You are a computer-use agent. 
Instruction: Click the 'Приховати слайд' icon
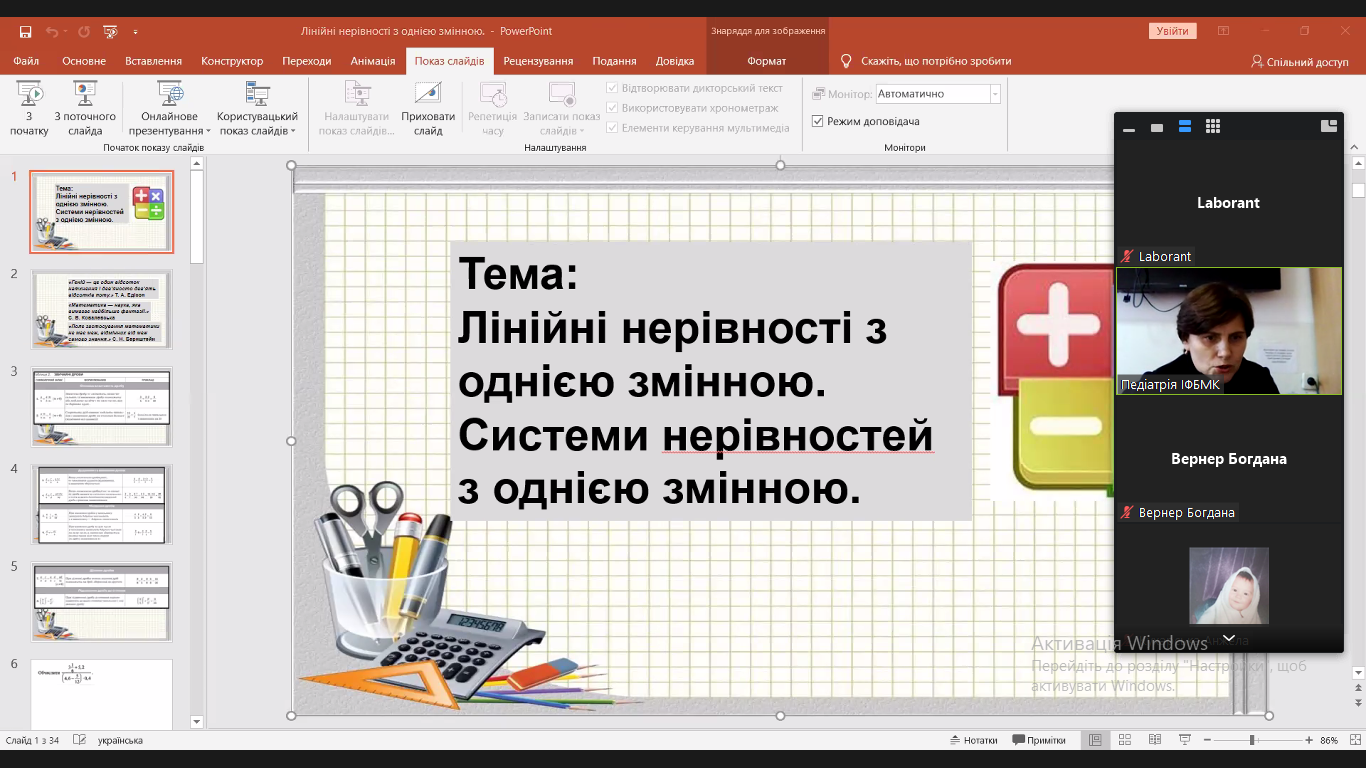(x=427, y=105)
